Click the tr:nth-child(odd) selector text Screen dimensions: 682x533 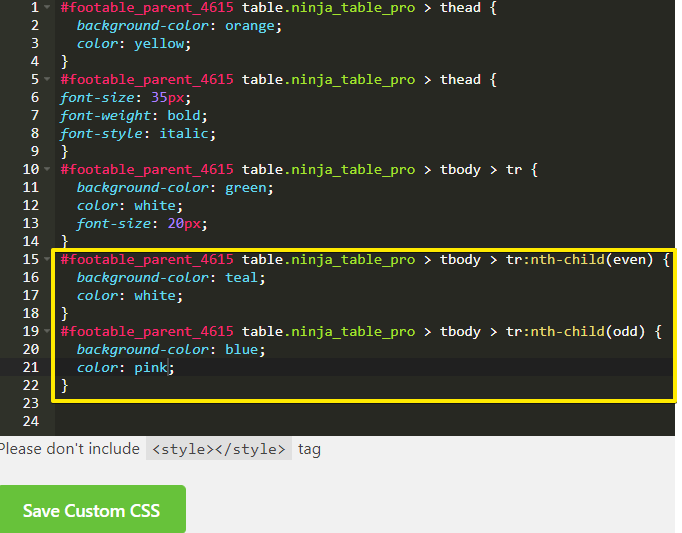click(575, 332)
